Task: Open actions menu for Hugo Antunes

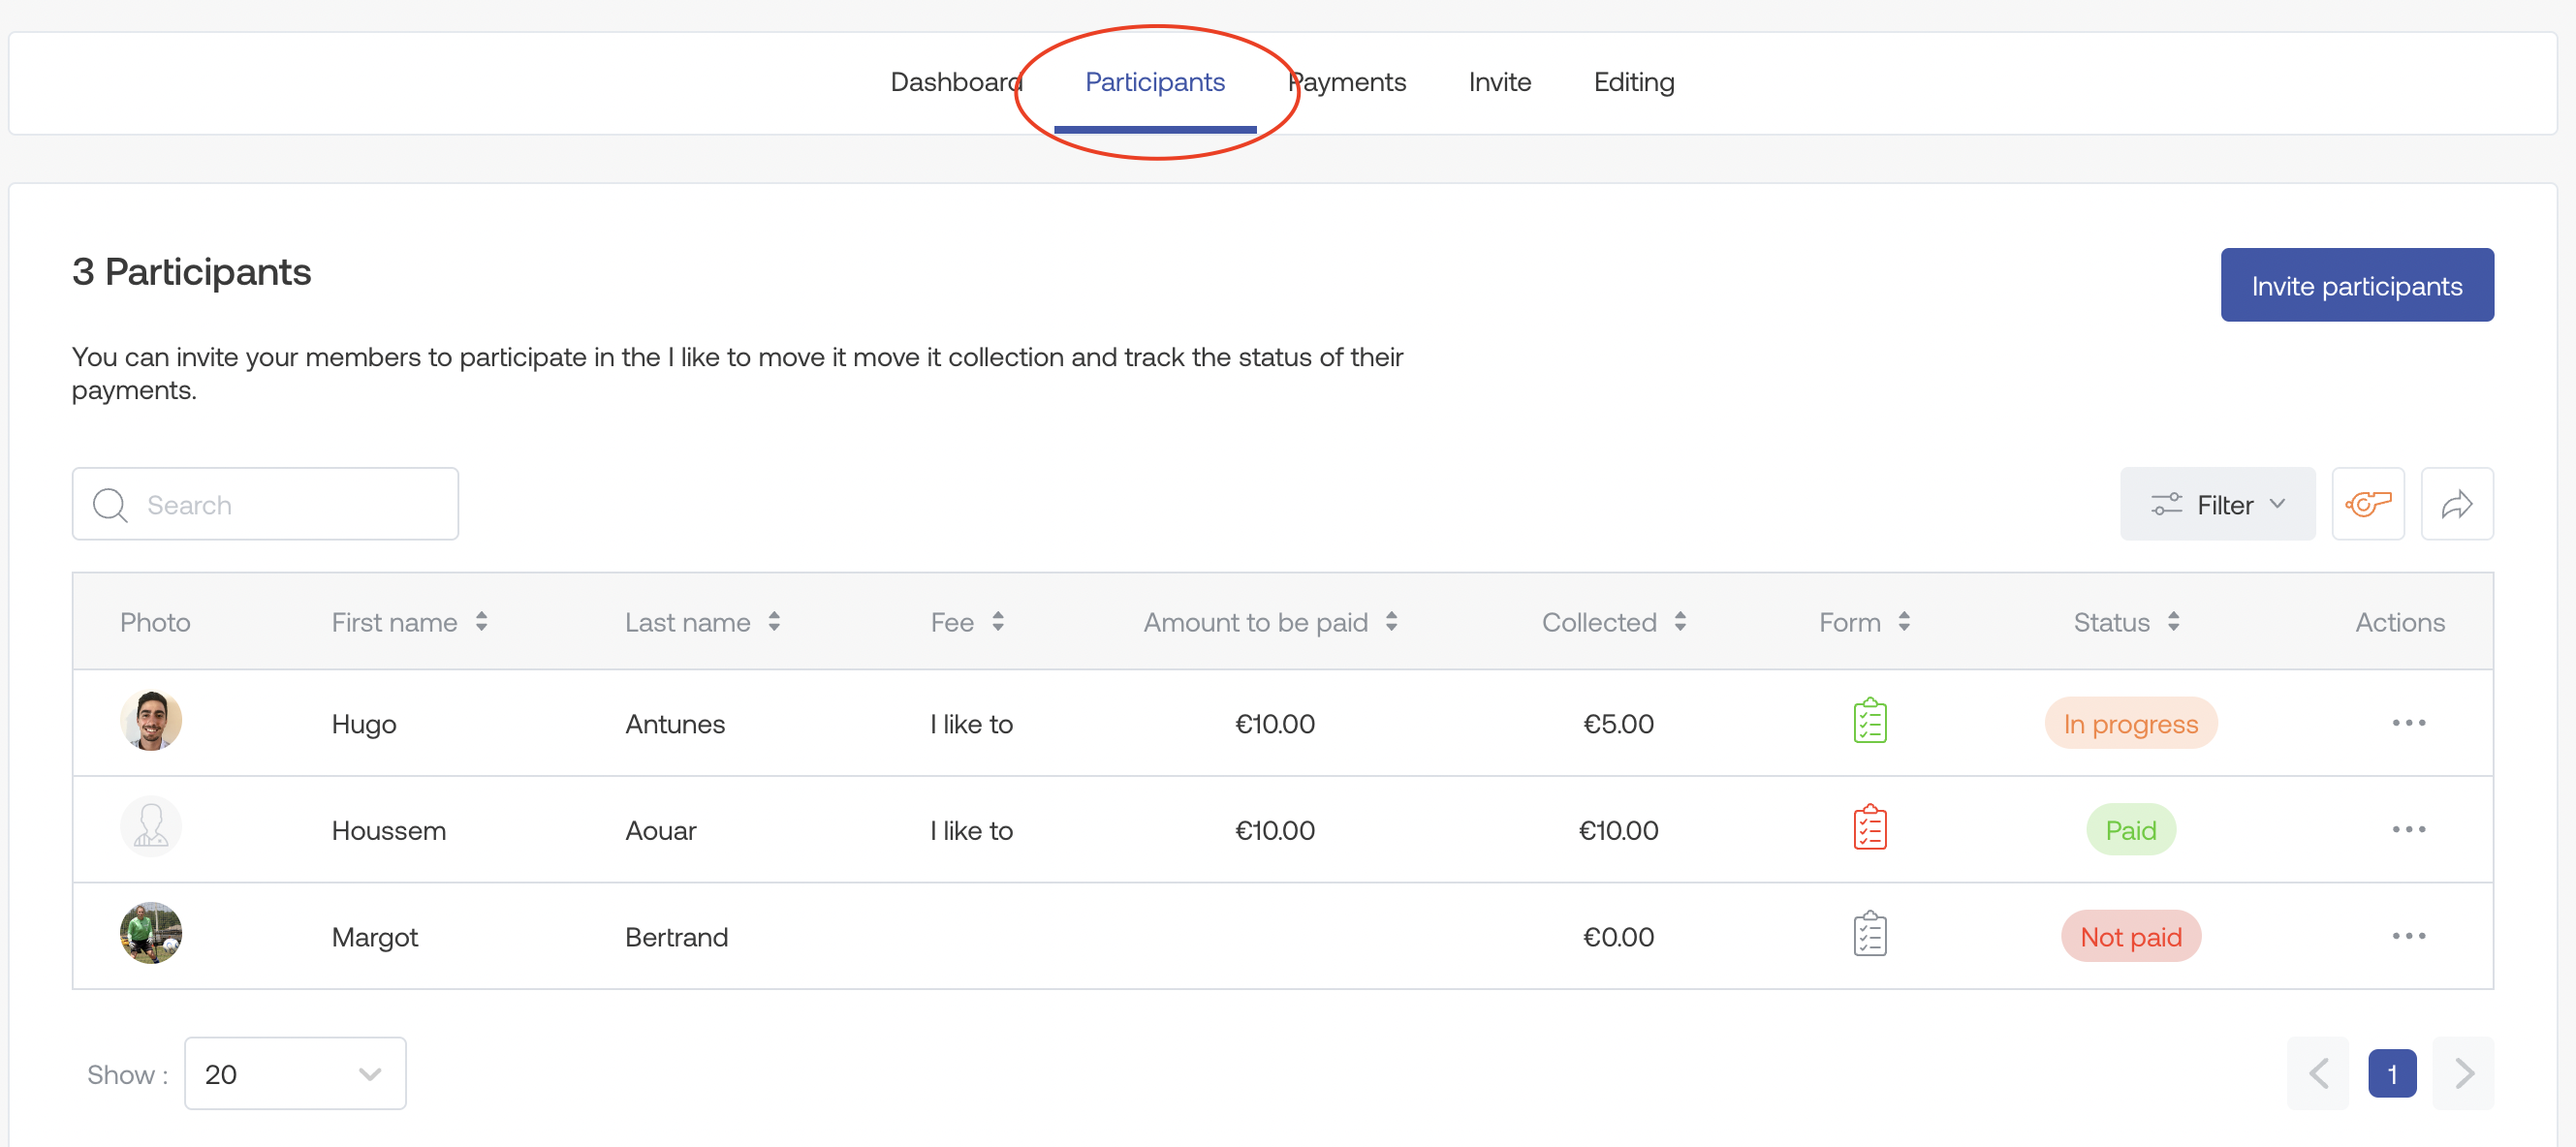Action: pos(2408,722)
